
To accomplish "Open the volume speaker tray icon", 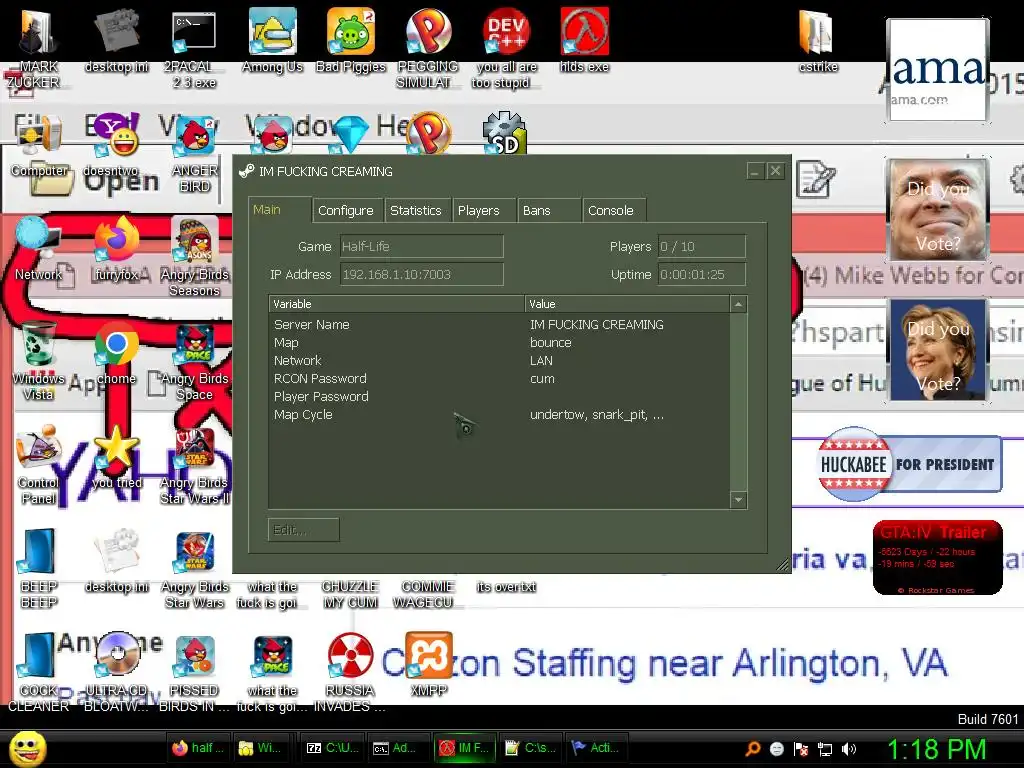I will [x=850, y=749].
